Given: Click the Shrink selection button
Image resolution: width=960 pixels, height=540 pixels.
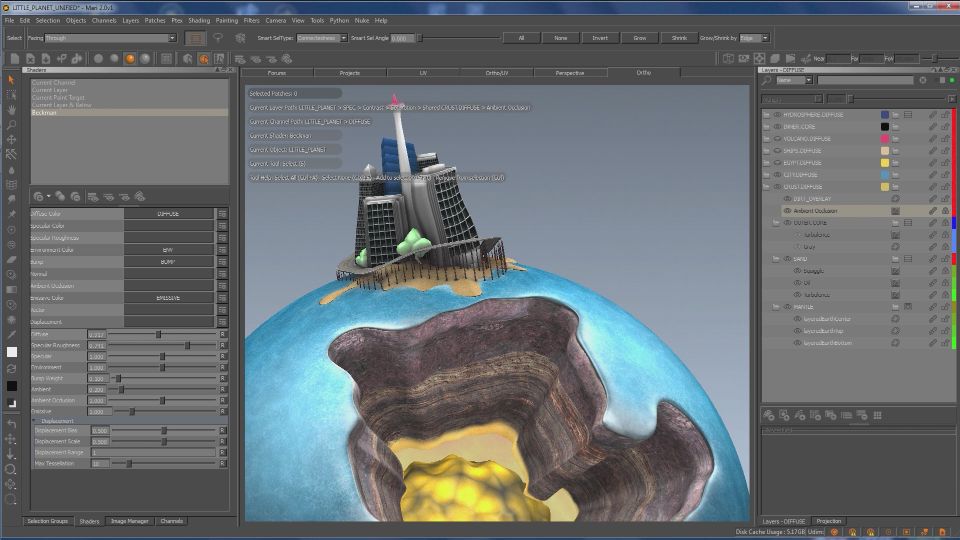Looking at the screenshot, I should click(x=679, y=38).
